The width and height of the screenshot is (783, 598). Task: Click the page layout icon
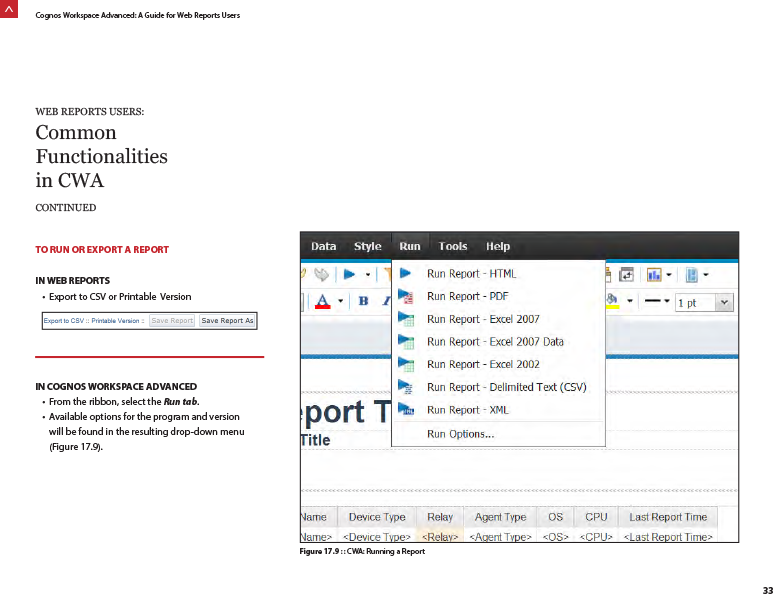click(x=692, y=275)
